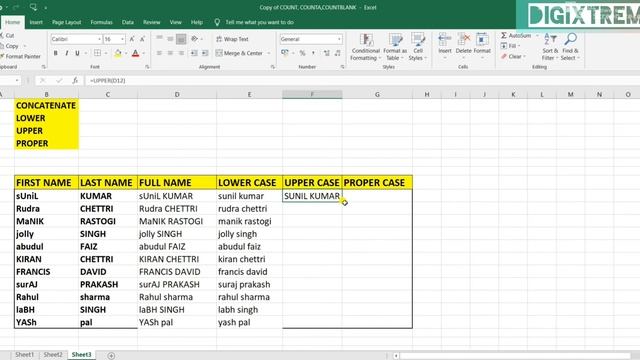
Task: Open Format as Table gallery
Action: tap(395, 47)
